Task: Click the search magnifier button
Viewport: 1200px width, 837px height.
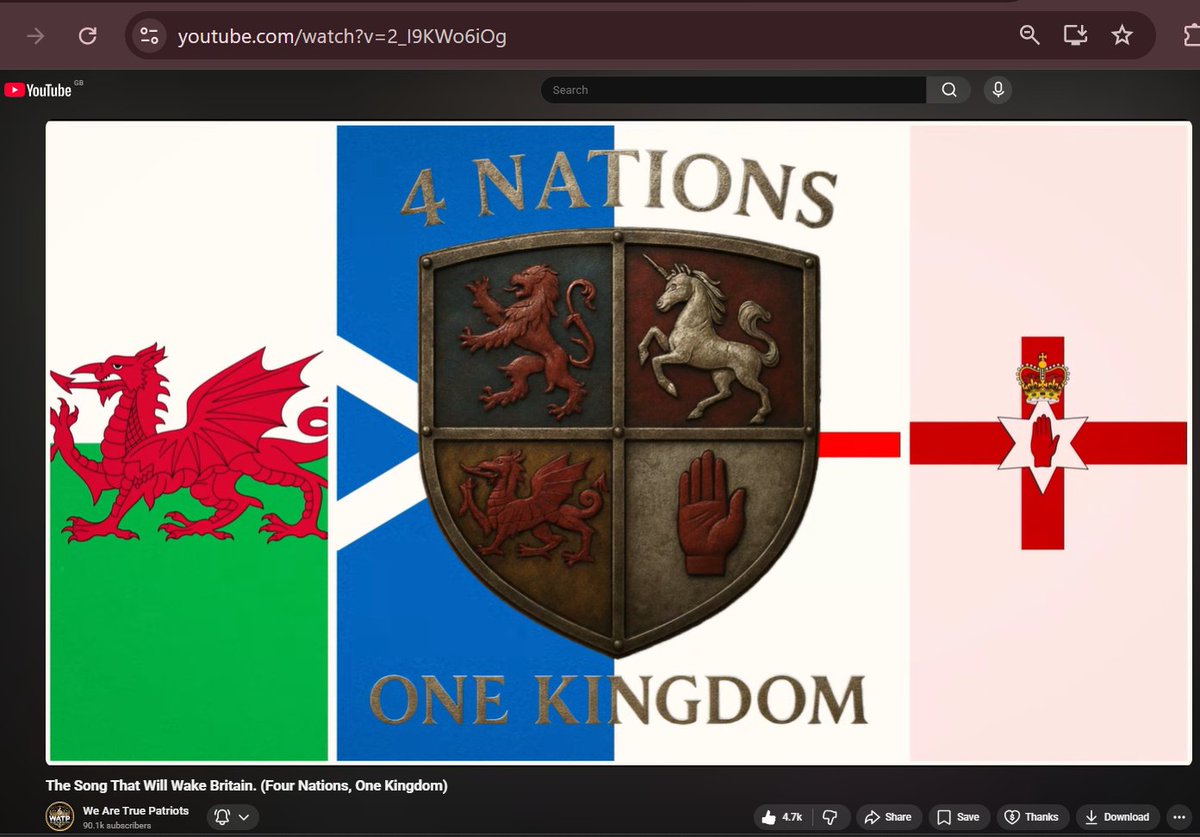Action: tap(948, 90)
